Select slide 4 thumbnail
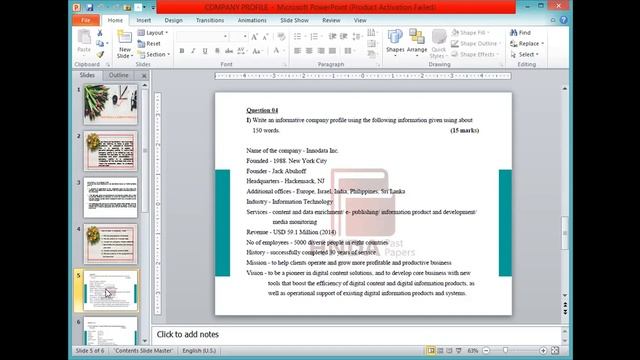The height and width of the screenshot is (360, 640). pos(111,244)
